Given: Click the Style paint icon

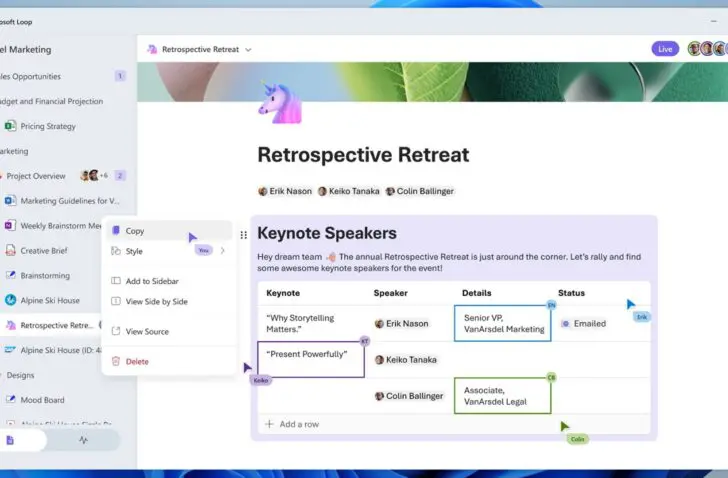Looking at the screenshot, I should pos(116,251).
